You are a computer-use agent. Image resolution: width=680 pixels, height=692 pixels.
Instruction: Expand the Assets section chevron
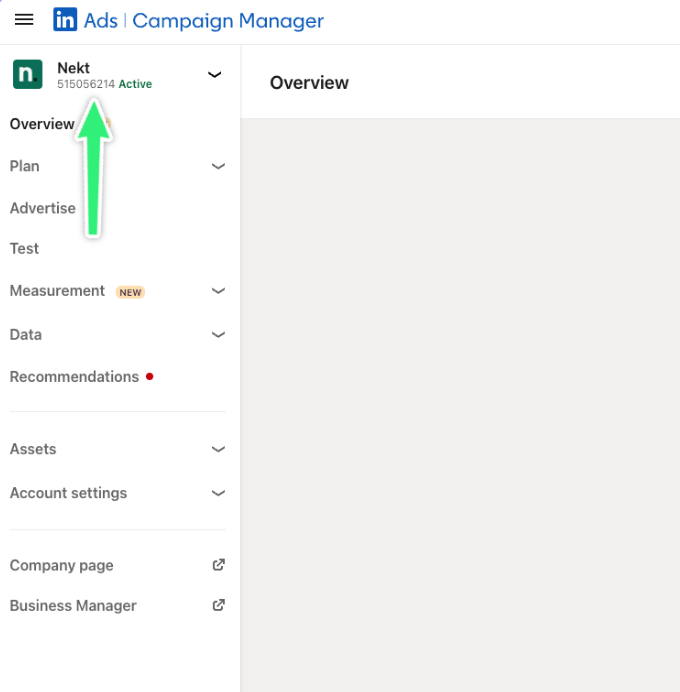218,449
